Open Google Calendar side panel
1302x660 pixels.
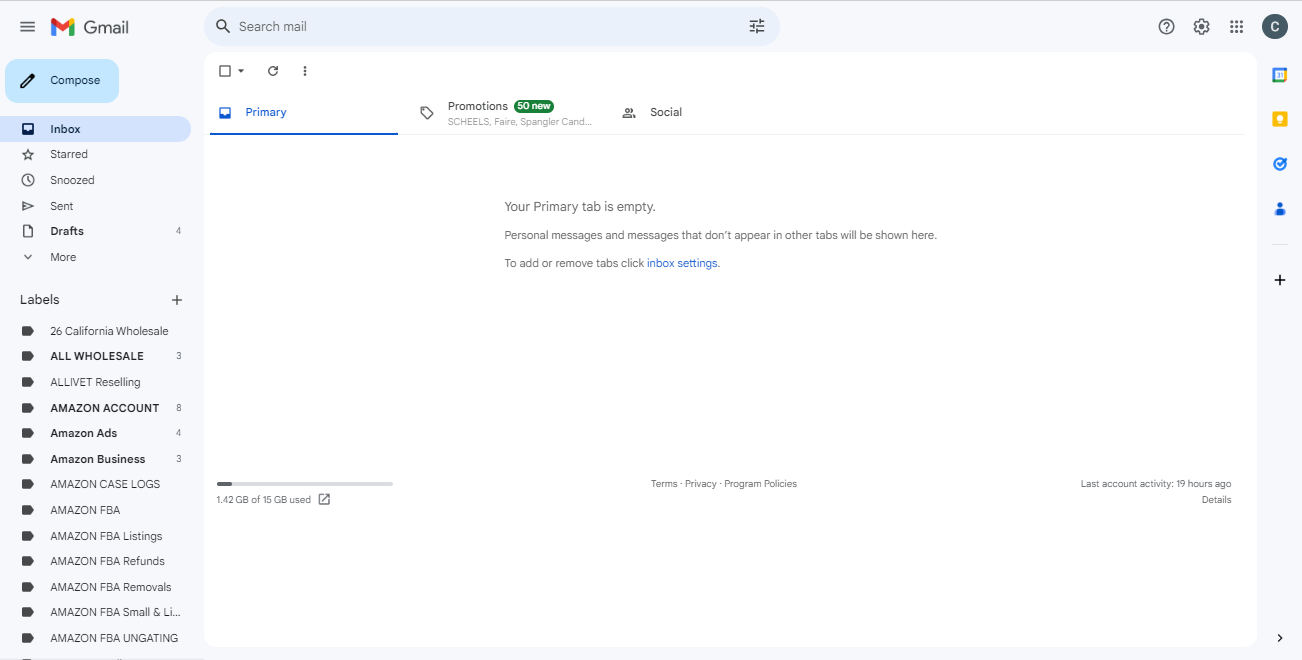[1279, 75]
